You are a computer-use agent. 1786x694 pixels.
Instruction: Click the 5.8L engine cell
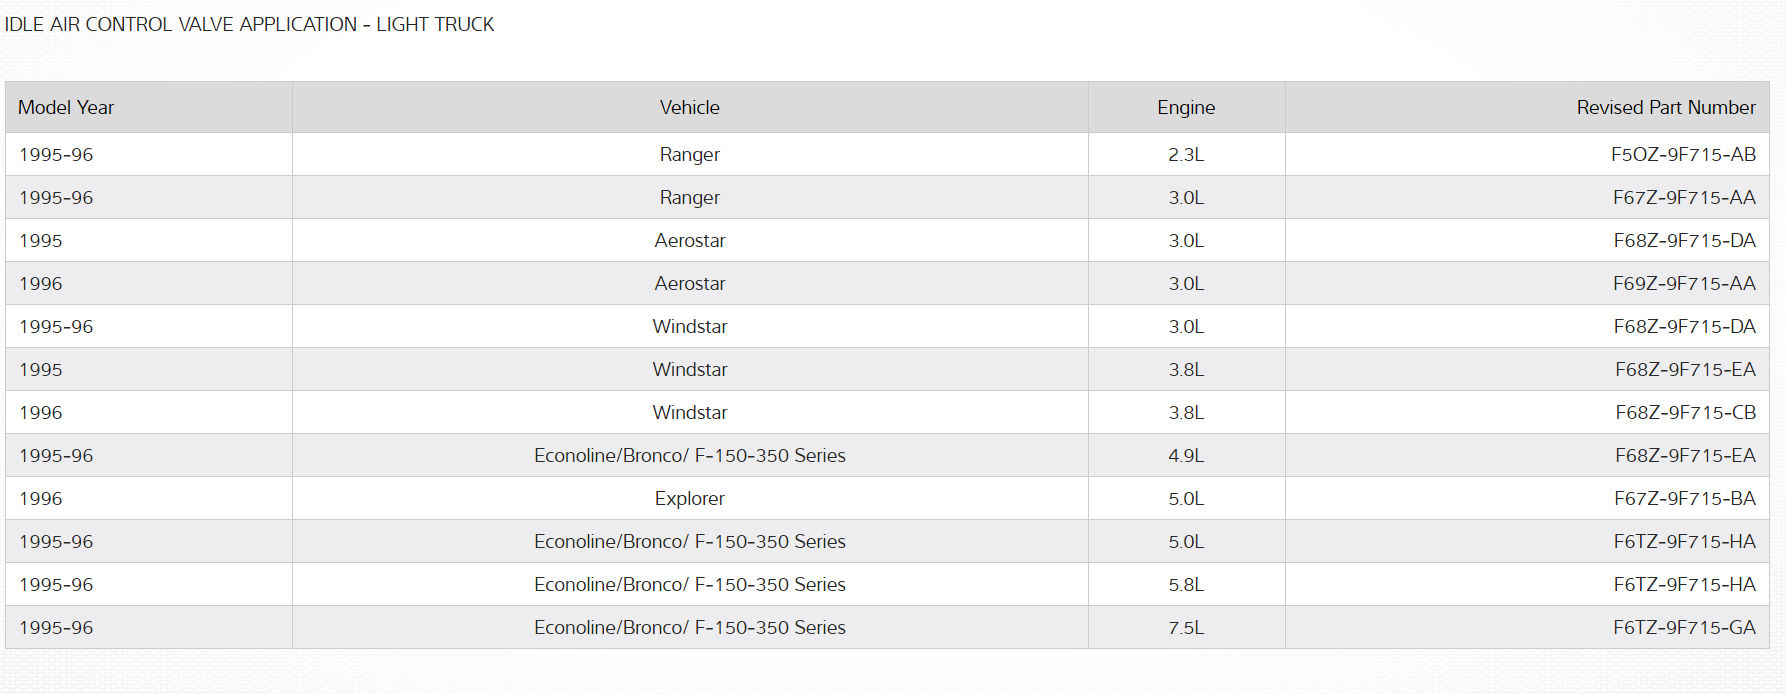pos(1186,584)
